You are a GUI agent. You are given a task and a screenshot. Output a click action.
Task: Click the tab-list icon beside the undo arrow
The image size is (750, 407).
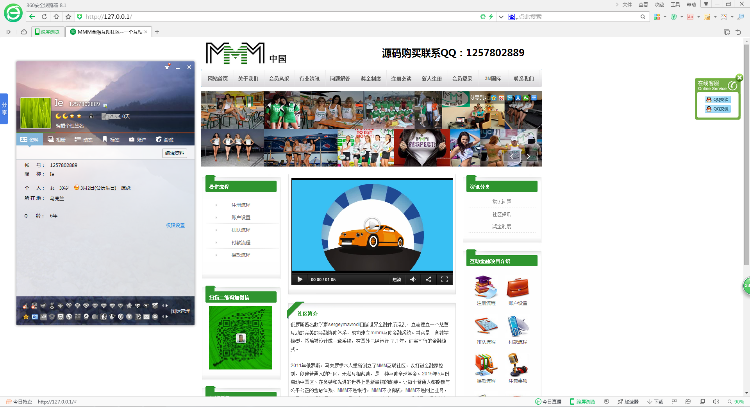727,32
